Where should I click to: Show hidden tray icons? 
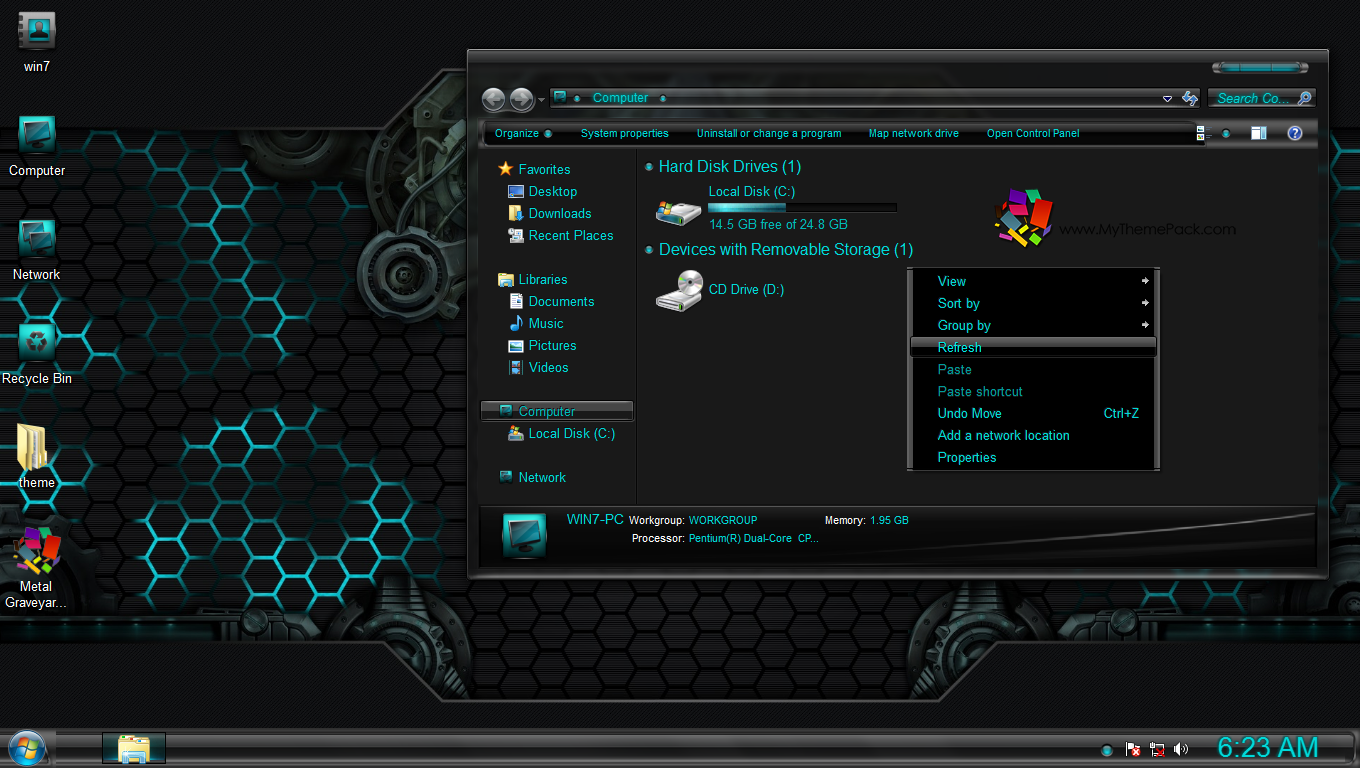[x=1107, y=750]
